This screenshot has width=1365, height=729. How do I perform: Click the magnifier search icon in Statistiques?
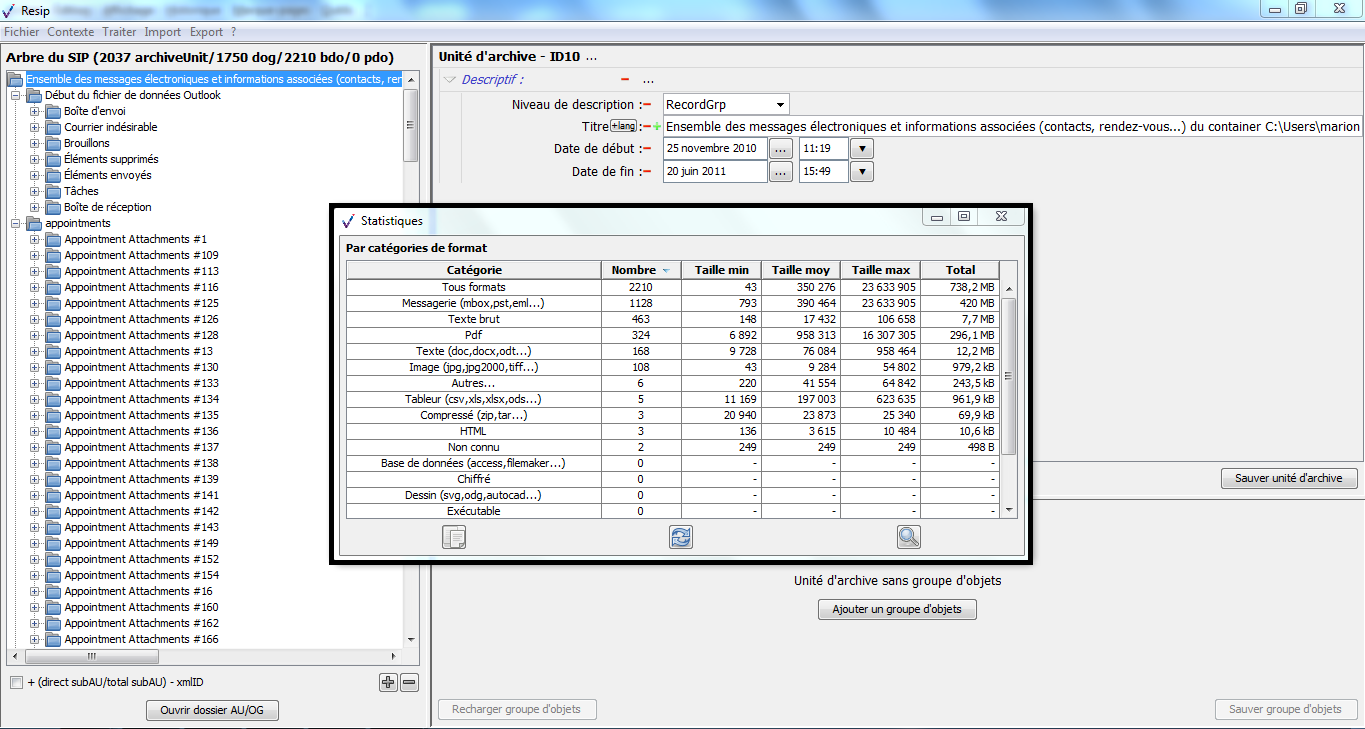(x=908, y=537)
